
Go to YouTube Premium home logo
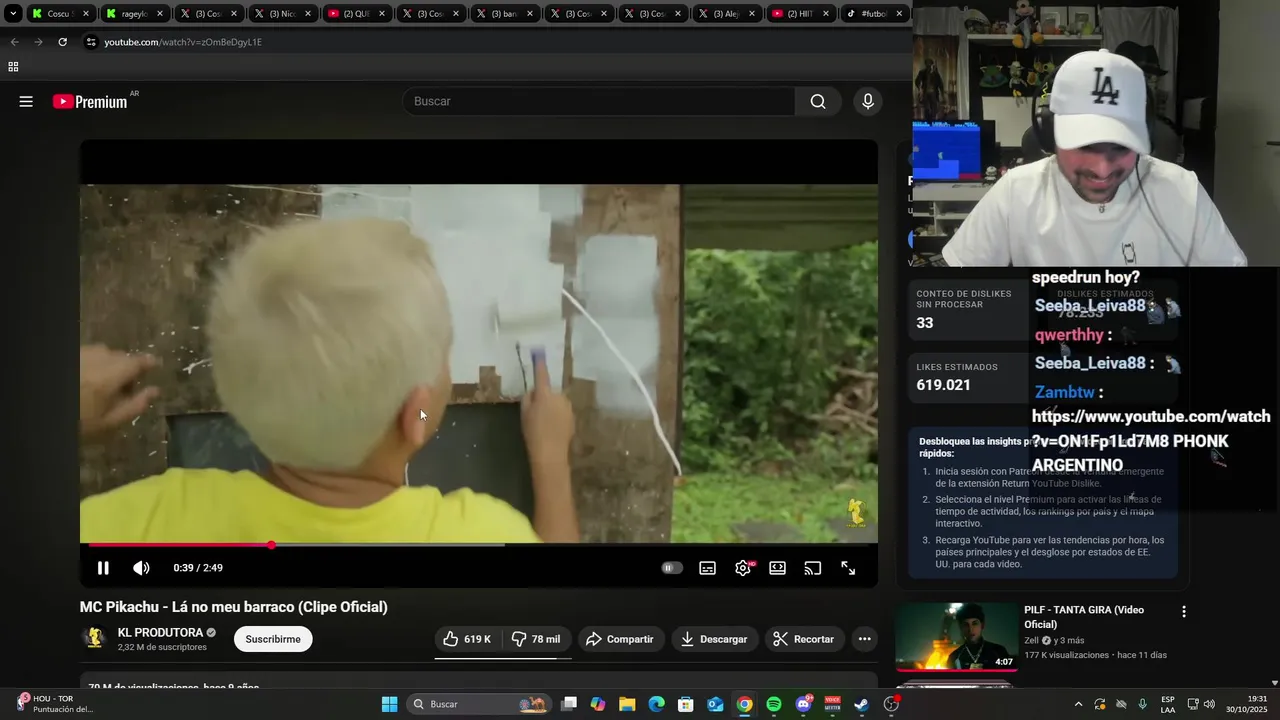[90, 101]
